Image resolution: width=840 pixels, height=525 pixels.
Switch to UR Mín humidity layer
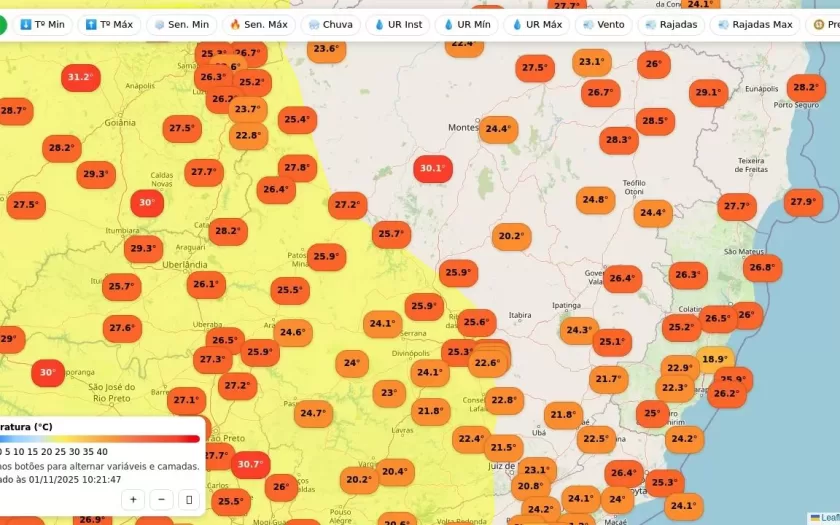tap(466, 24)
